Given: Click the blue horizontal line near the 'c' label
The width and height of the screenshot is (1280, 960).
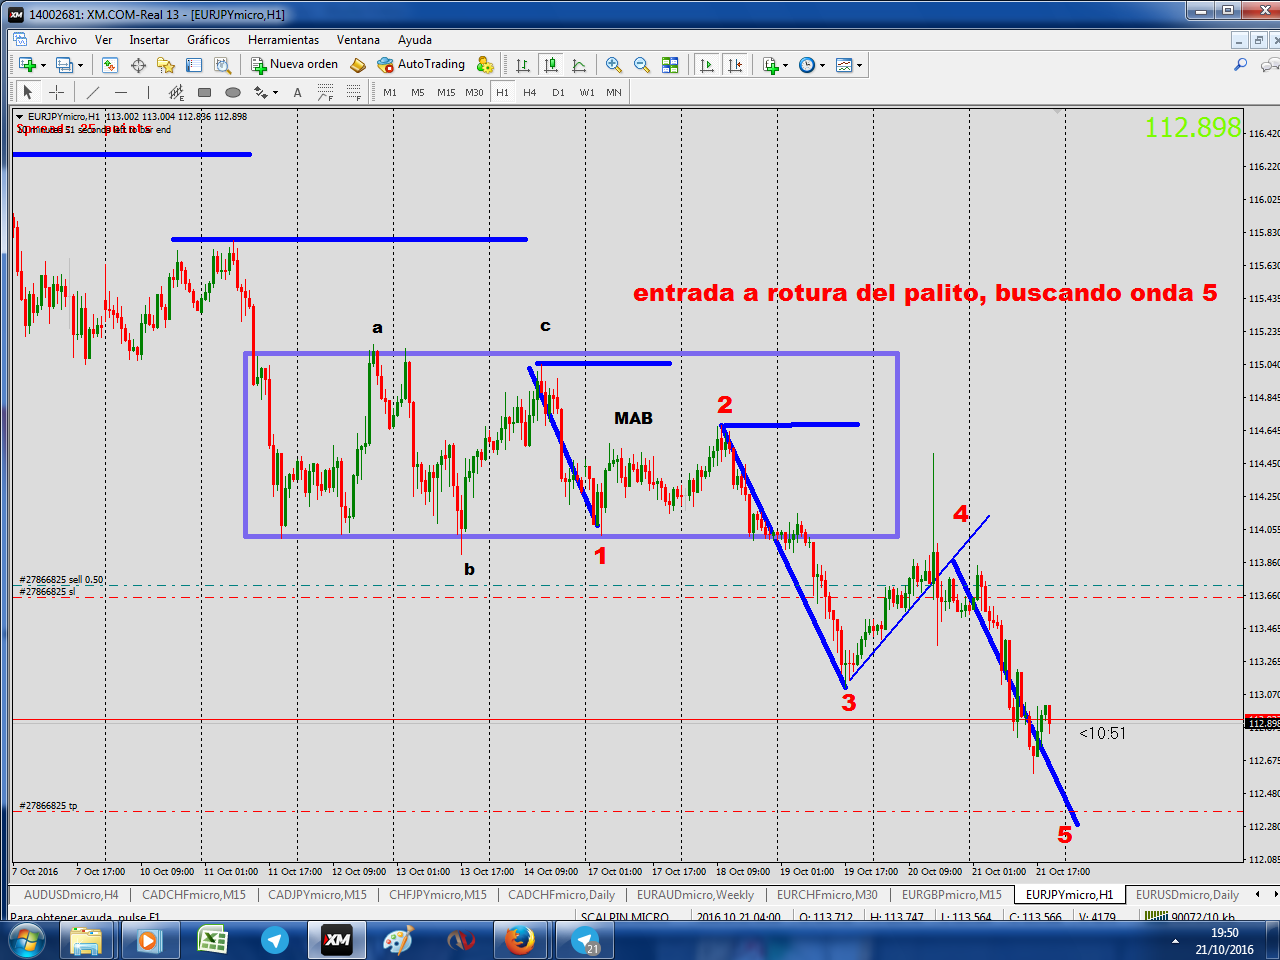Looking at the screenshot, I should coord(603,363).
